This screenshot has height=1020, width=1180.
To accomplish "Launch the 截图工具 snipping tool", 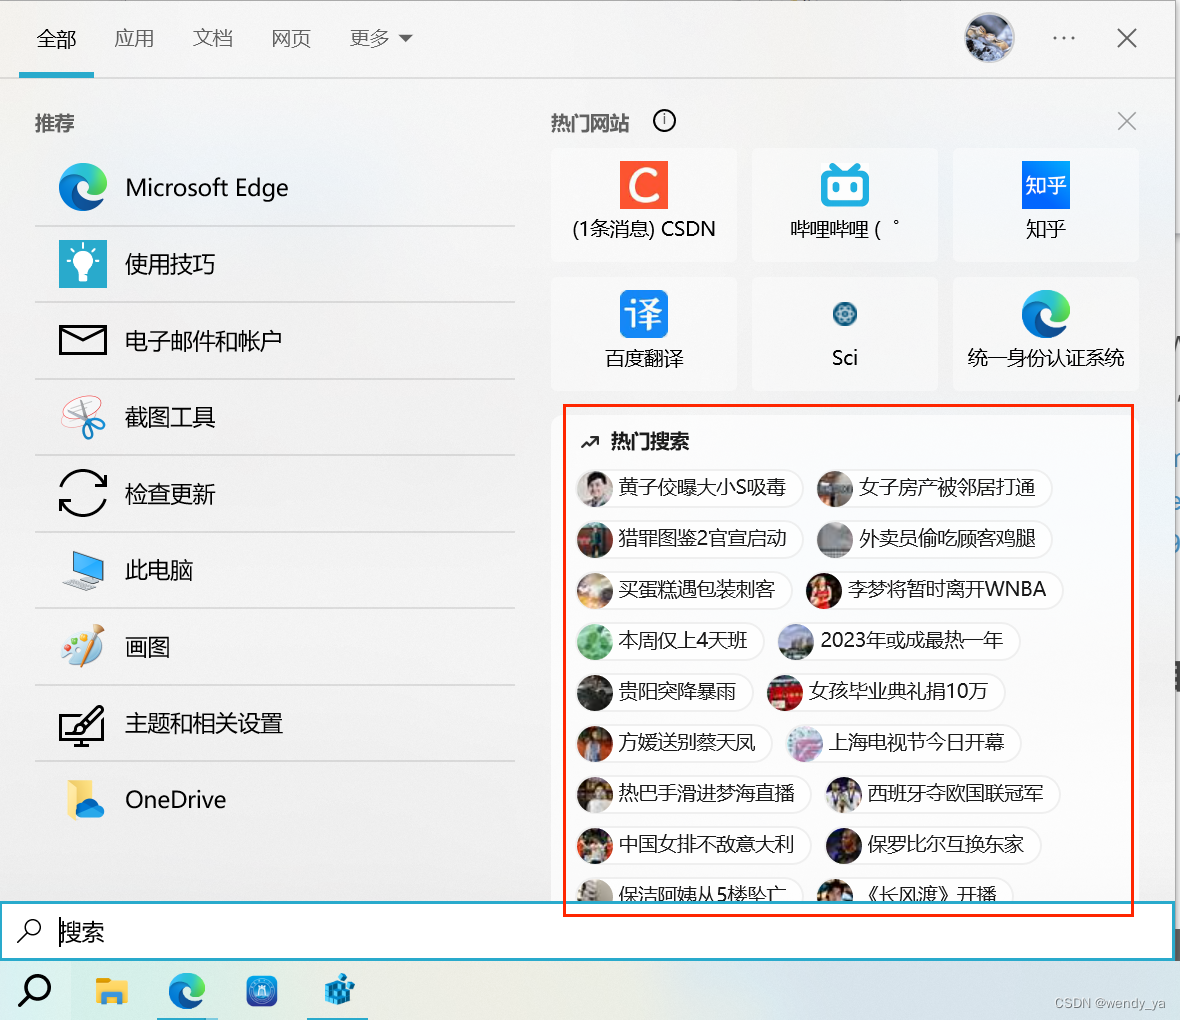I will tap(275, 417).
